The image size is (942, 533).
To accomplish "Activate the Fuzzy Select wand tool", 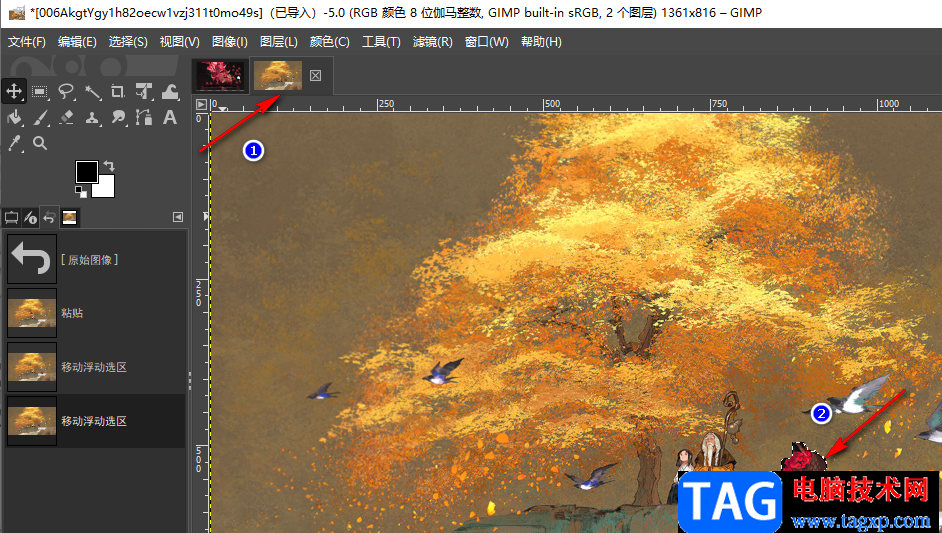I will [x=92, y=91].
